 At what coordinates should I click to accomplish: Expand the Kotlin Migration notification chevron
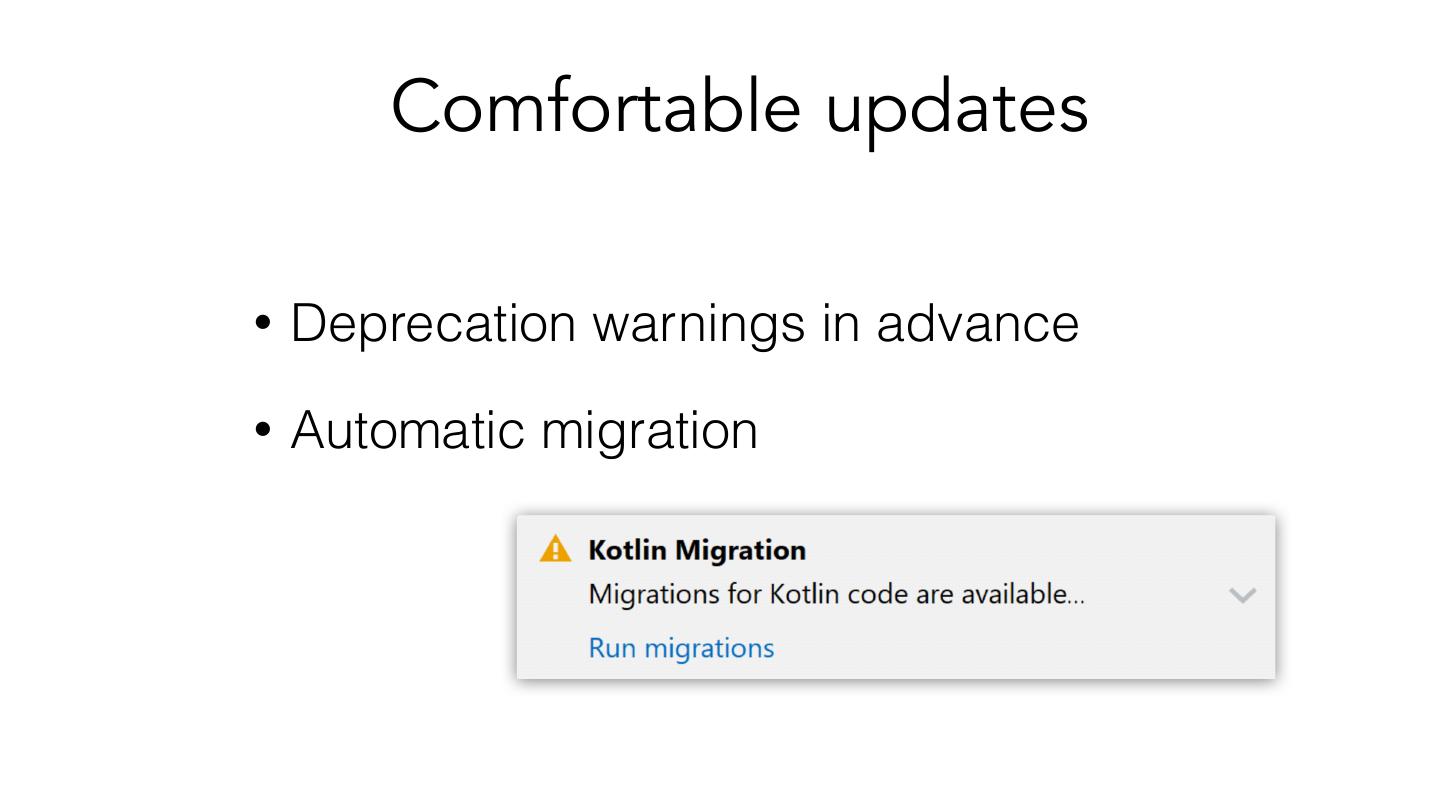1242,595
